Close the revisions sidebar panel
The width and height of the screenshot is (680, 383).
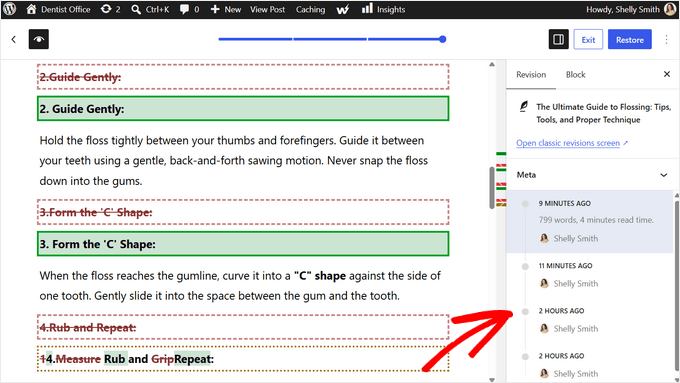coord(667,74)
